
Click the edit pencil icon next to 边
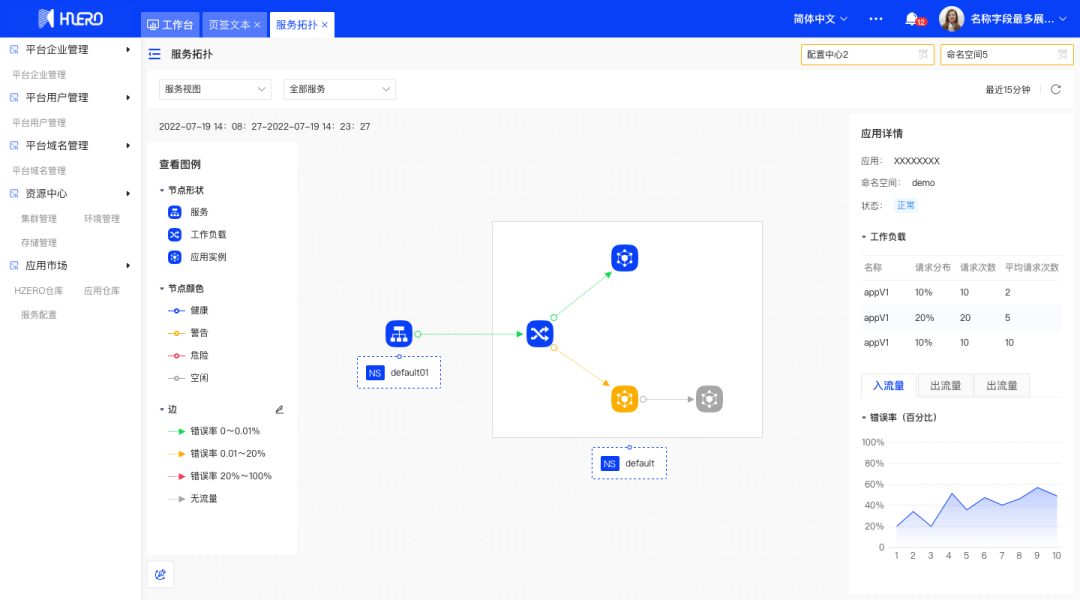point(280,409)
